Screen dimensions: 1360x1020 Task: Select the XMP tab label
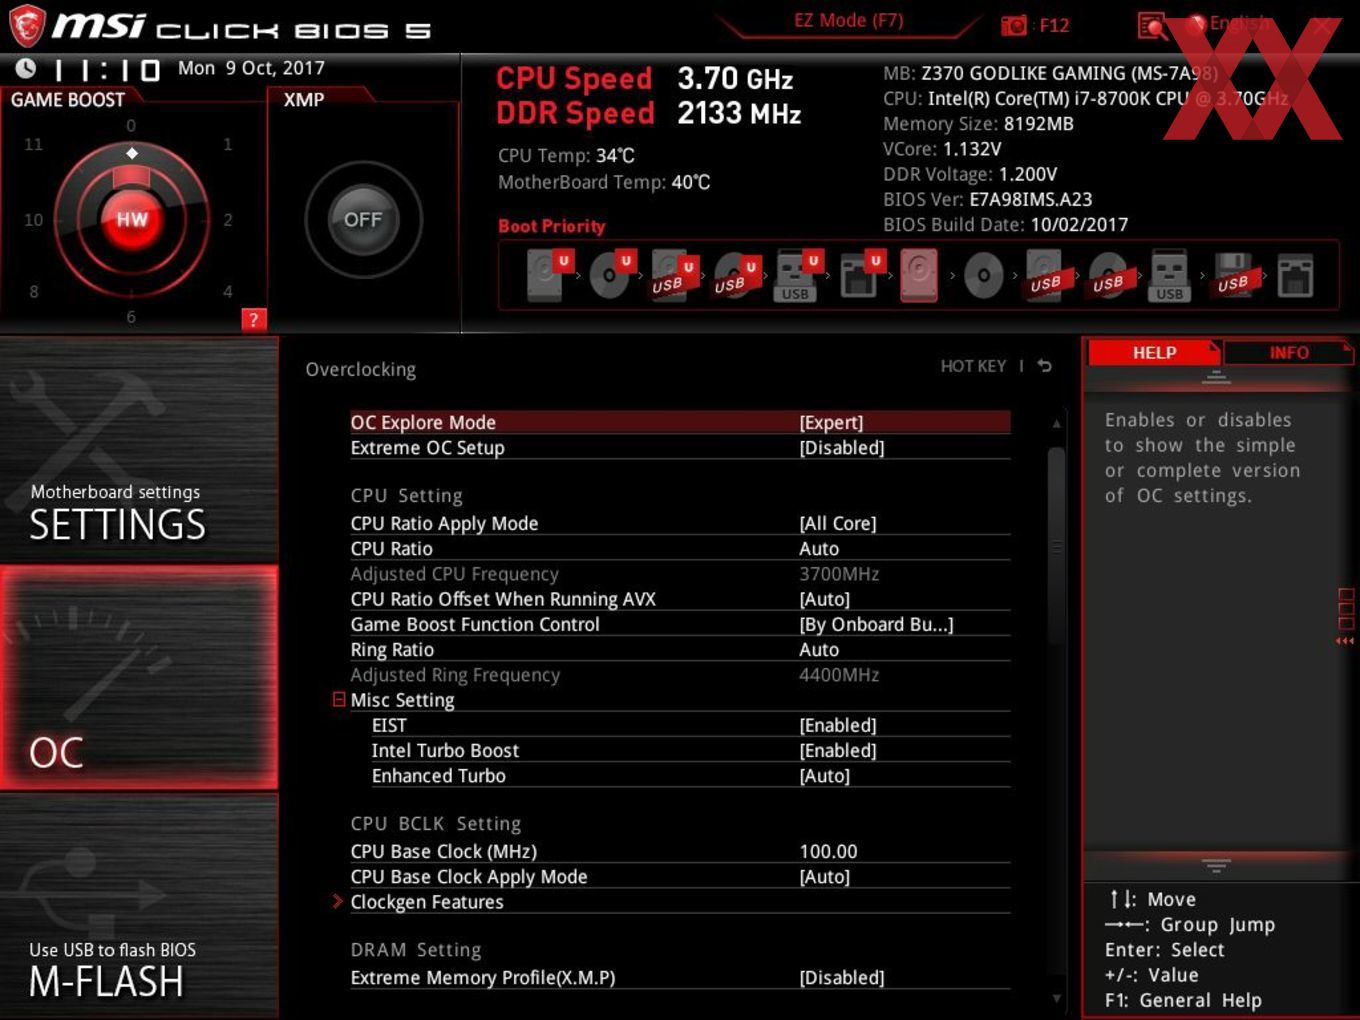click(304, 99)
